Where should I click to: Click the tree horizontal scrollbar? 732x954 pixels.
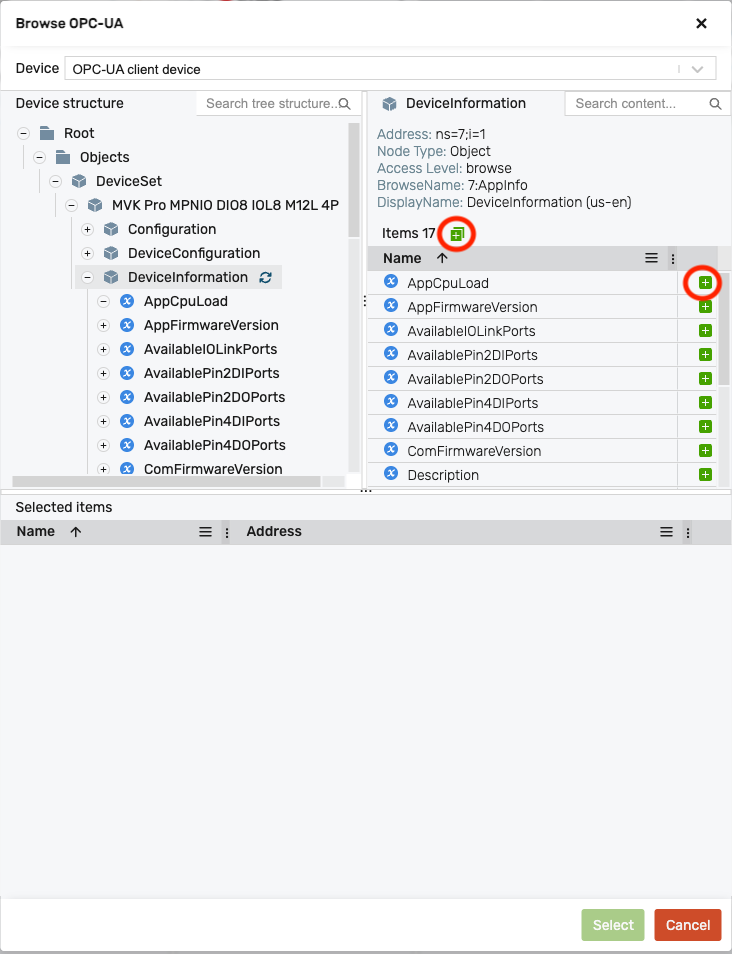click(x=166, y=481)
